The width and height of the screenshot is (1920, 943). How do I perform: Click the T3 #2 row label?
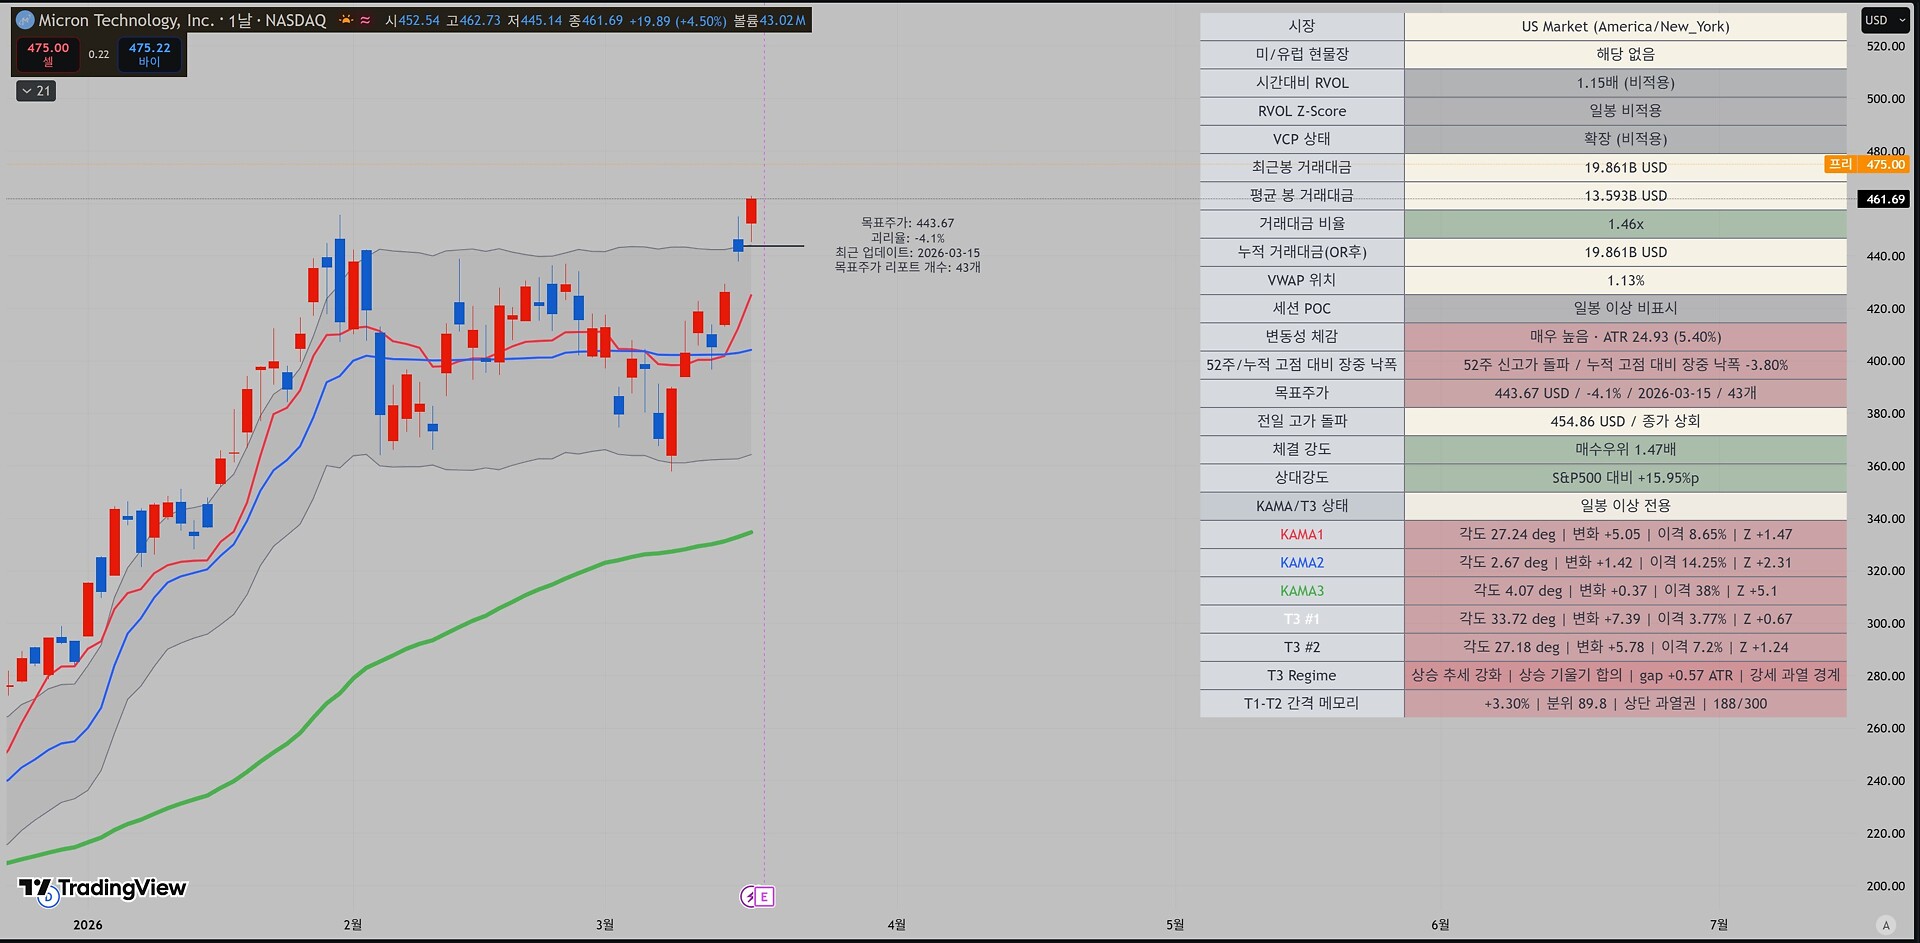(1302, 647)
